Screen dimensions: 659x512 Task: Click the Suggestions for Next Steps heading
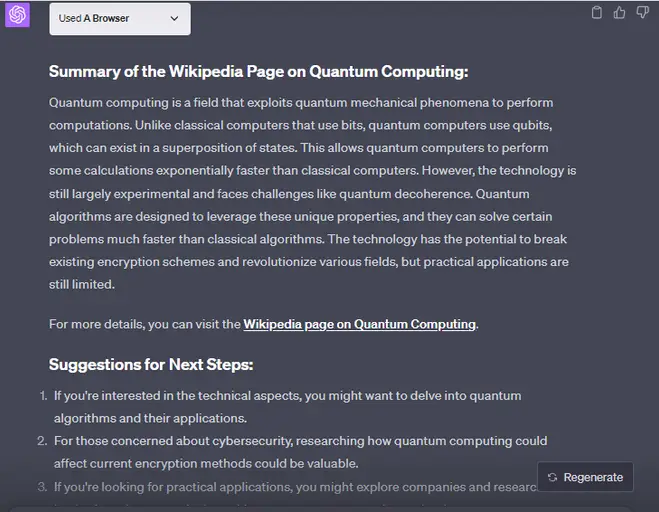pos(151,364)
